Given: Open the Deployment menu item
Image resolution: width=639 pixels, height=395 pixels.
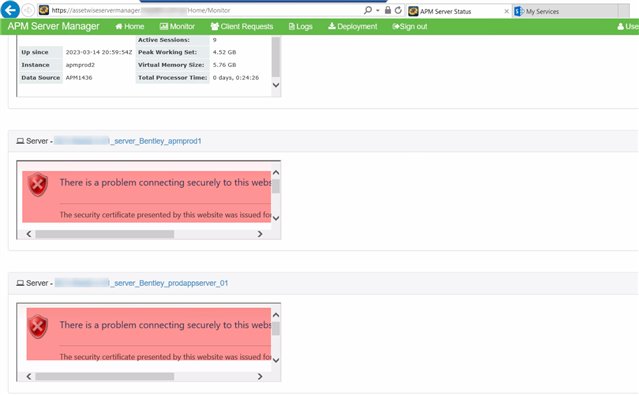Looking at the screenshot, I should coord(353,26).
